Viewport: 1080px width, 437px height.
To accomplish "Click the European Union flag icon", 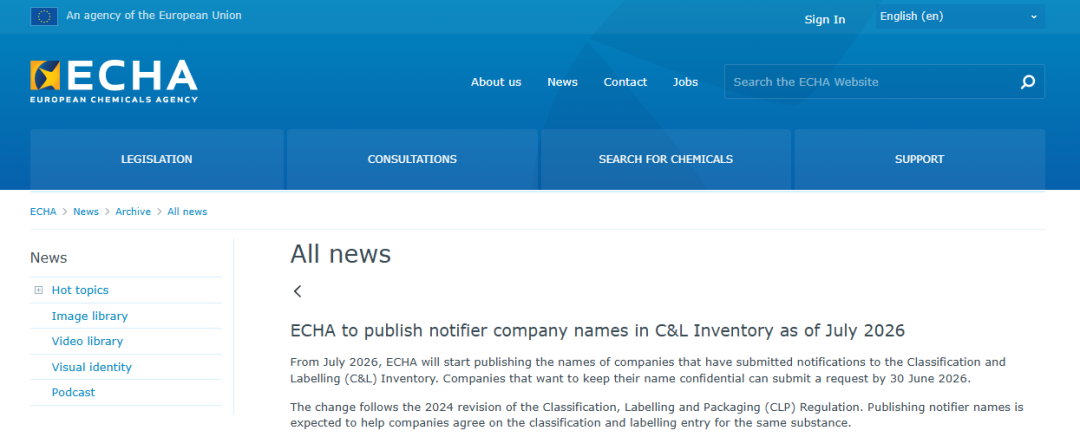I will [x=44, y=16].
